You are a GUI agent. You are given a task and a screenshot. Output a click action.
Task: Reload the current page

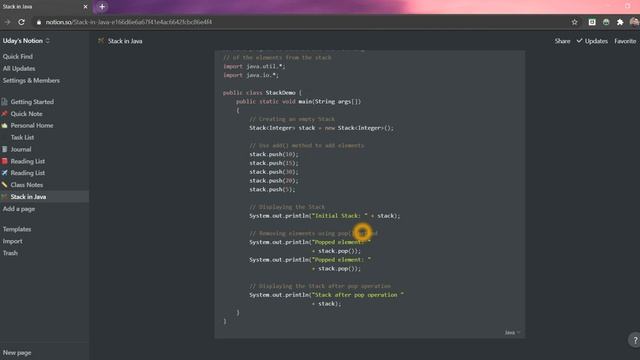click(x=21, y=22)
